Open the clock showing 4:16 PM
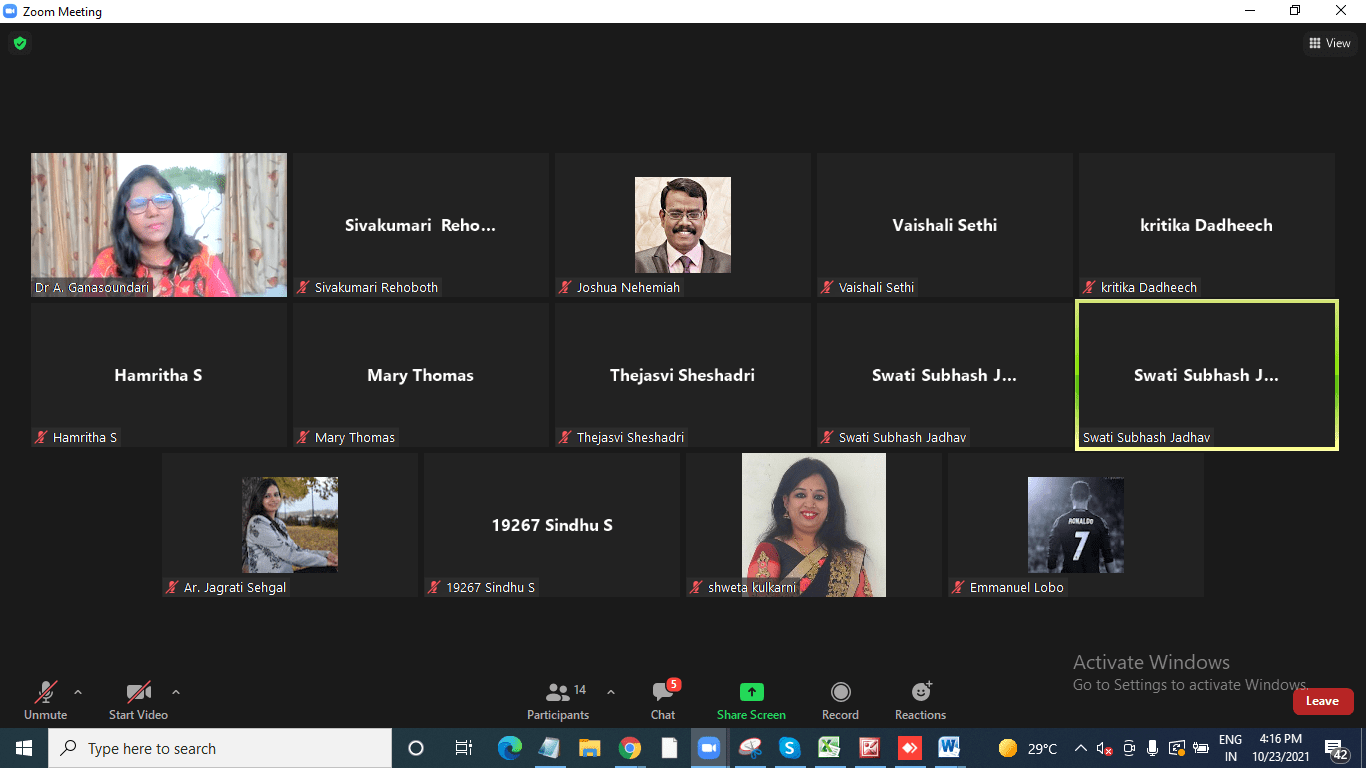Screen dimensions: 1366x768 click(1280, 748)
